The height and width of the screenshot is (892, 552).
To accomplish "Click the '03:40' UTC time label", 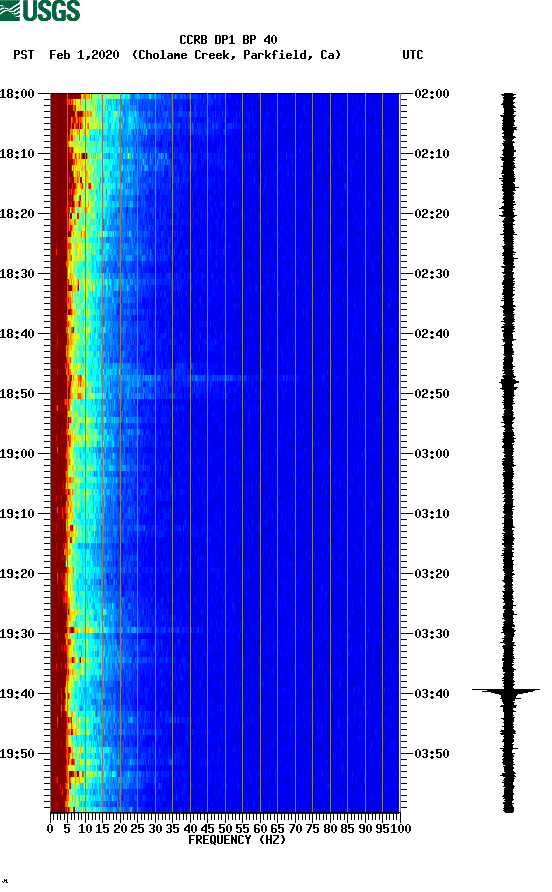I will point(432,694).
